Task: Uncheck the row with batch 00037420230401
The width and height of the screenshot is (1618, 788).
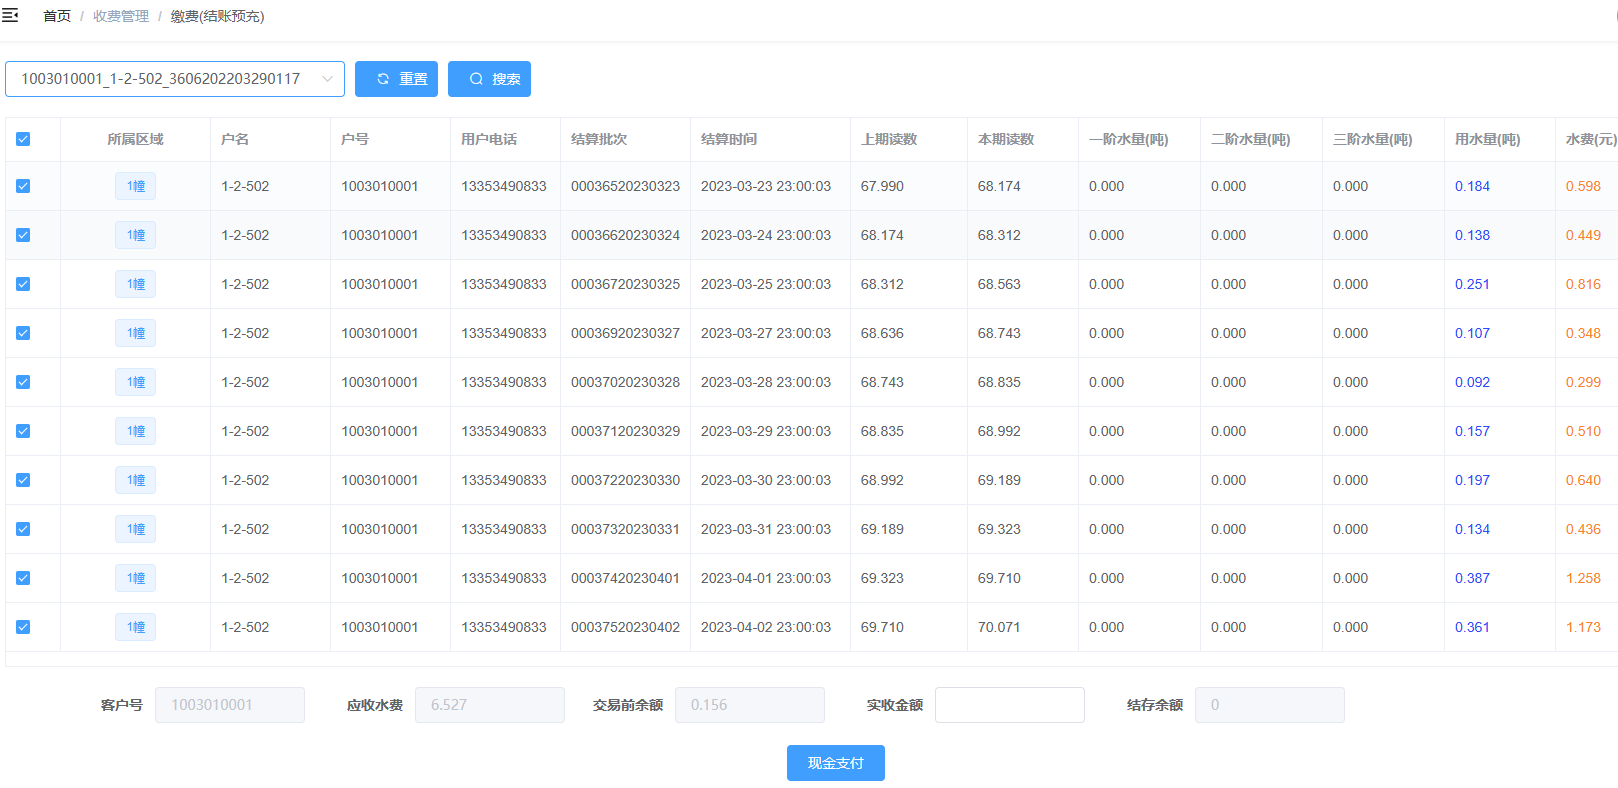Action: (x=23, y=578)
